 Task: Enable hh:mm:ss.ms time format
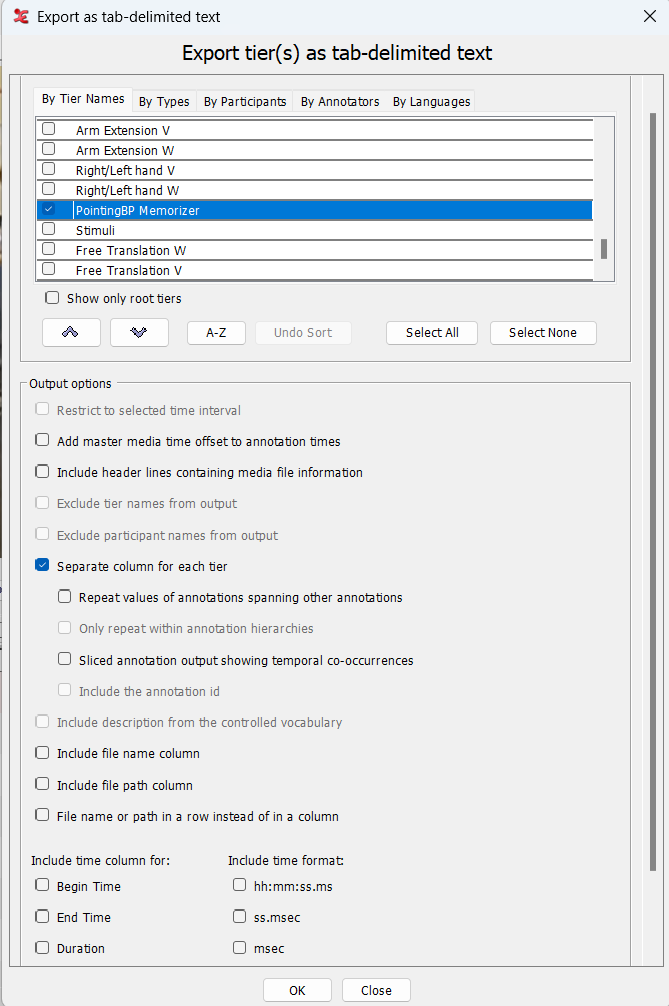click(240, 886)
